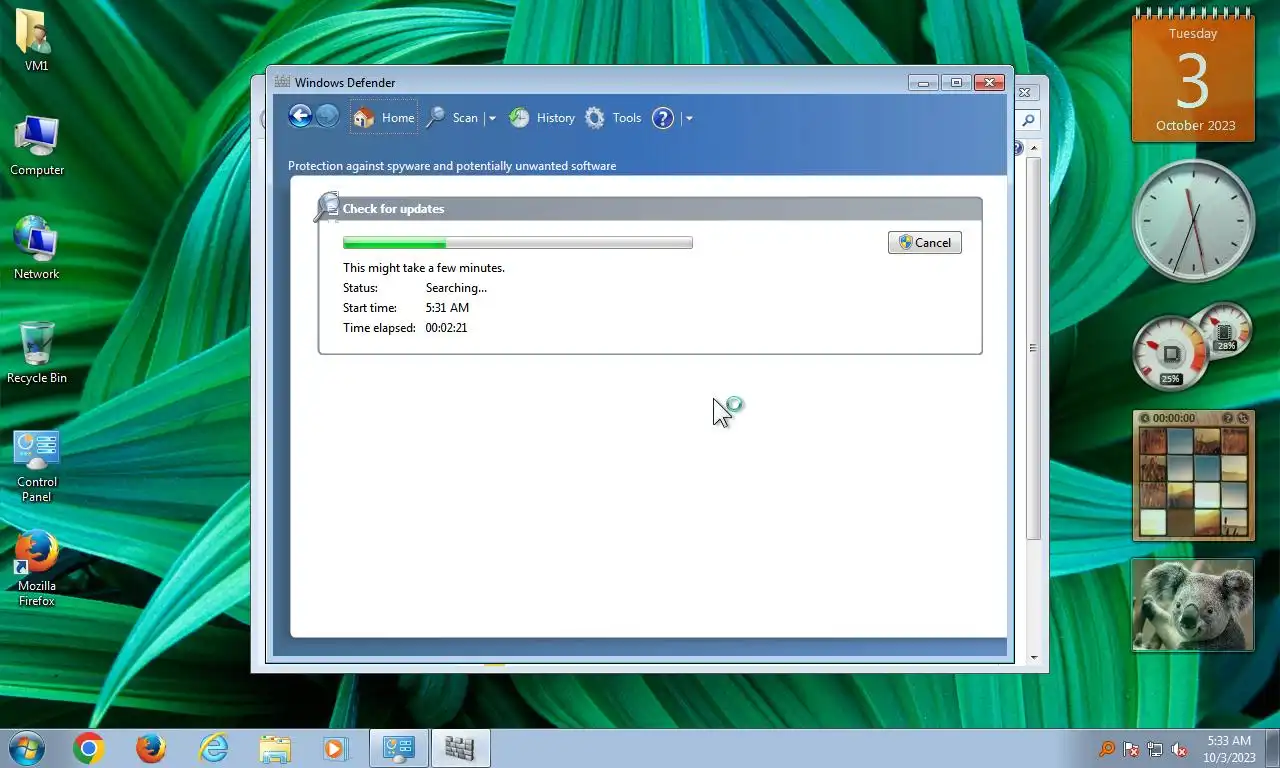Click 'This might take a few minutes.' text
This screenshot has height=768, width=1280.
(x=424, y=268)
